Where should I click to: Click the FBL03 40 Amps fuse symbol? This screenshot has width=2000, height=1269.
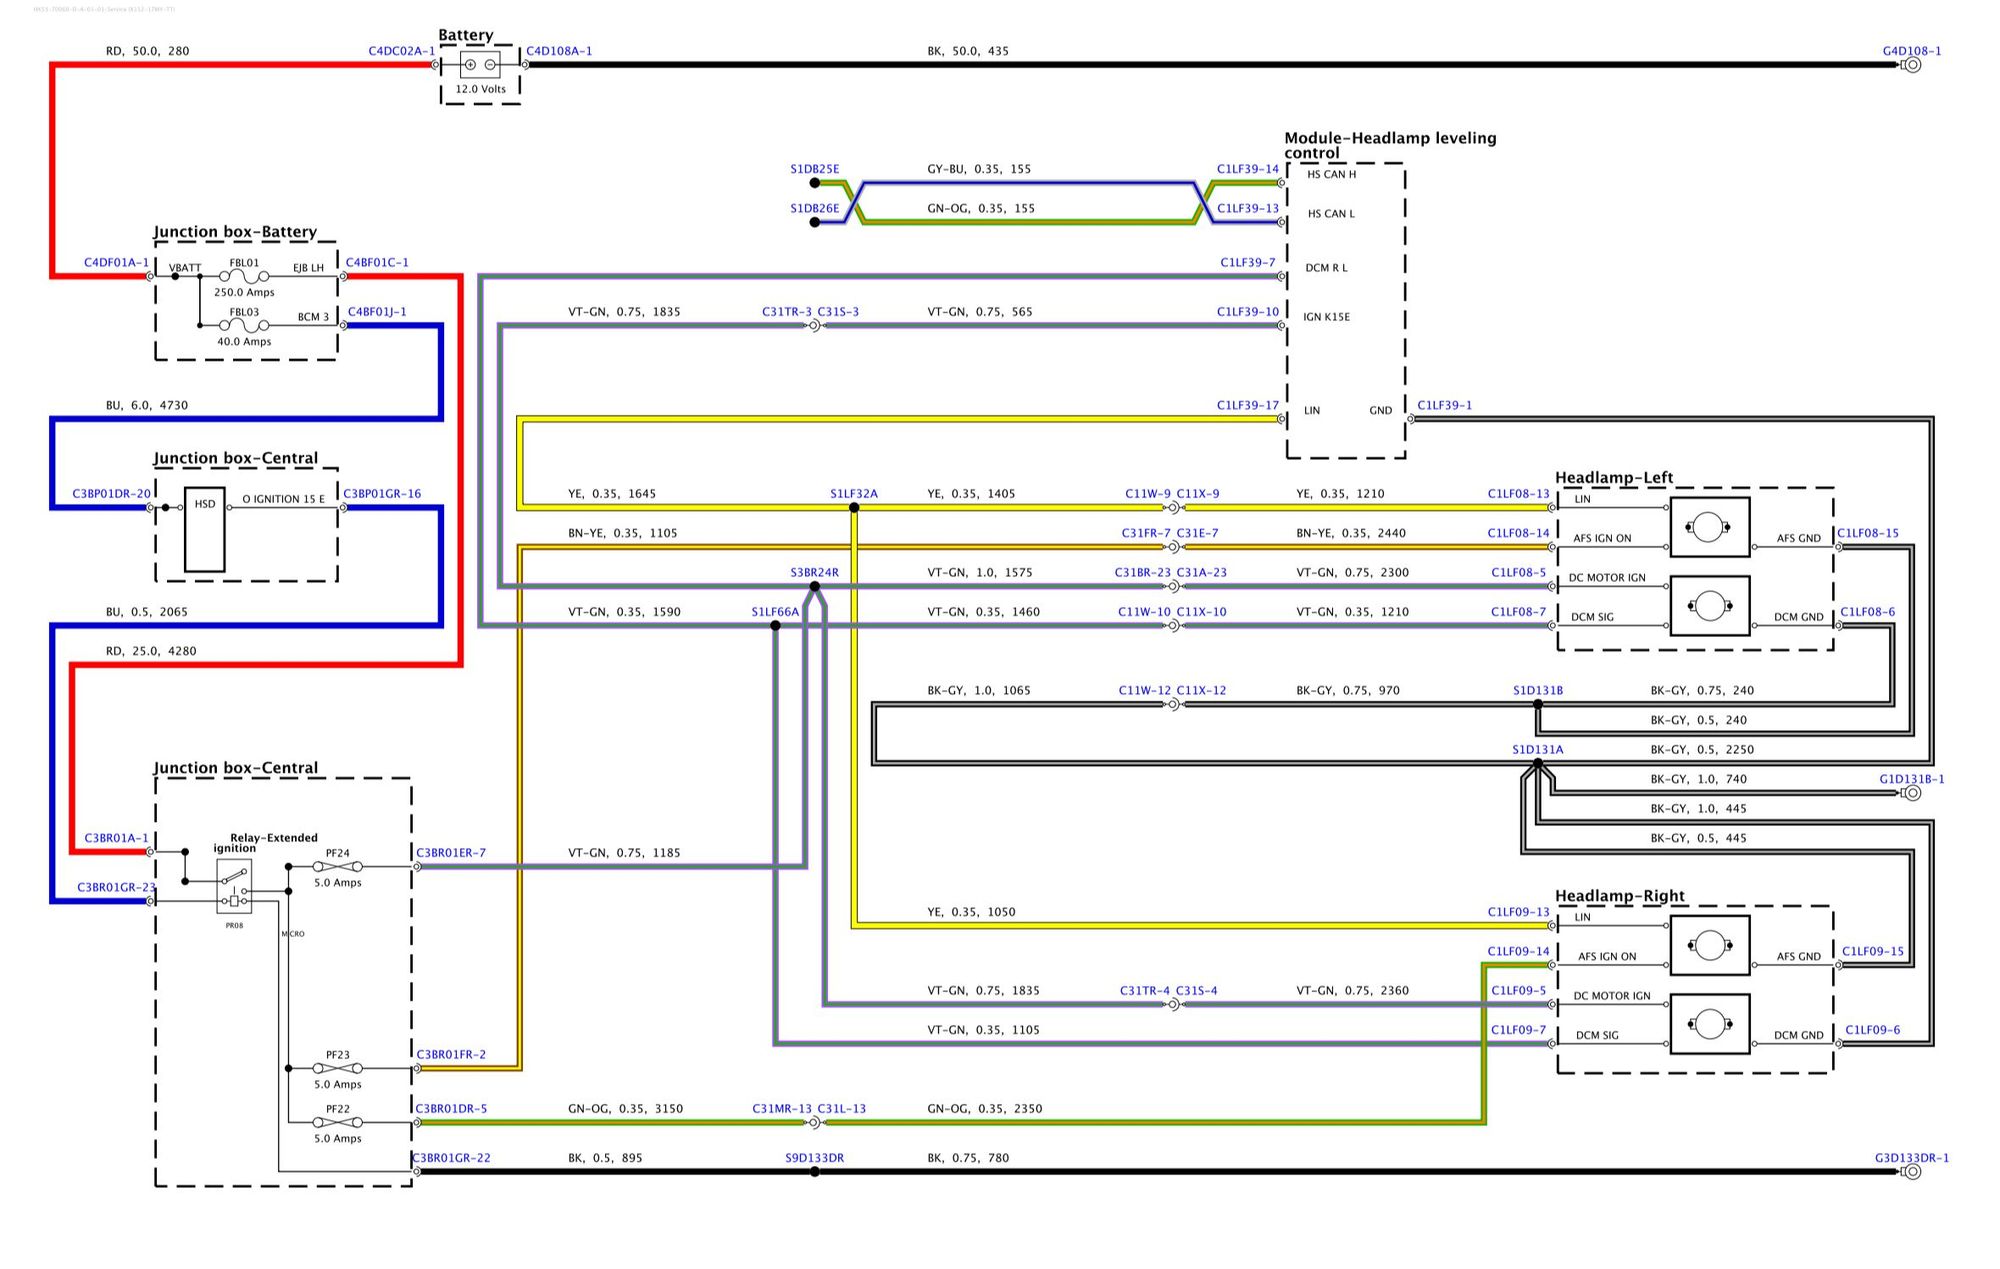(244, 325)
